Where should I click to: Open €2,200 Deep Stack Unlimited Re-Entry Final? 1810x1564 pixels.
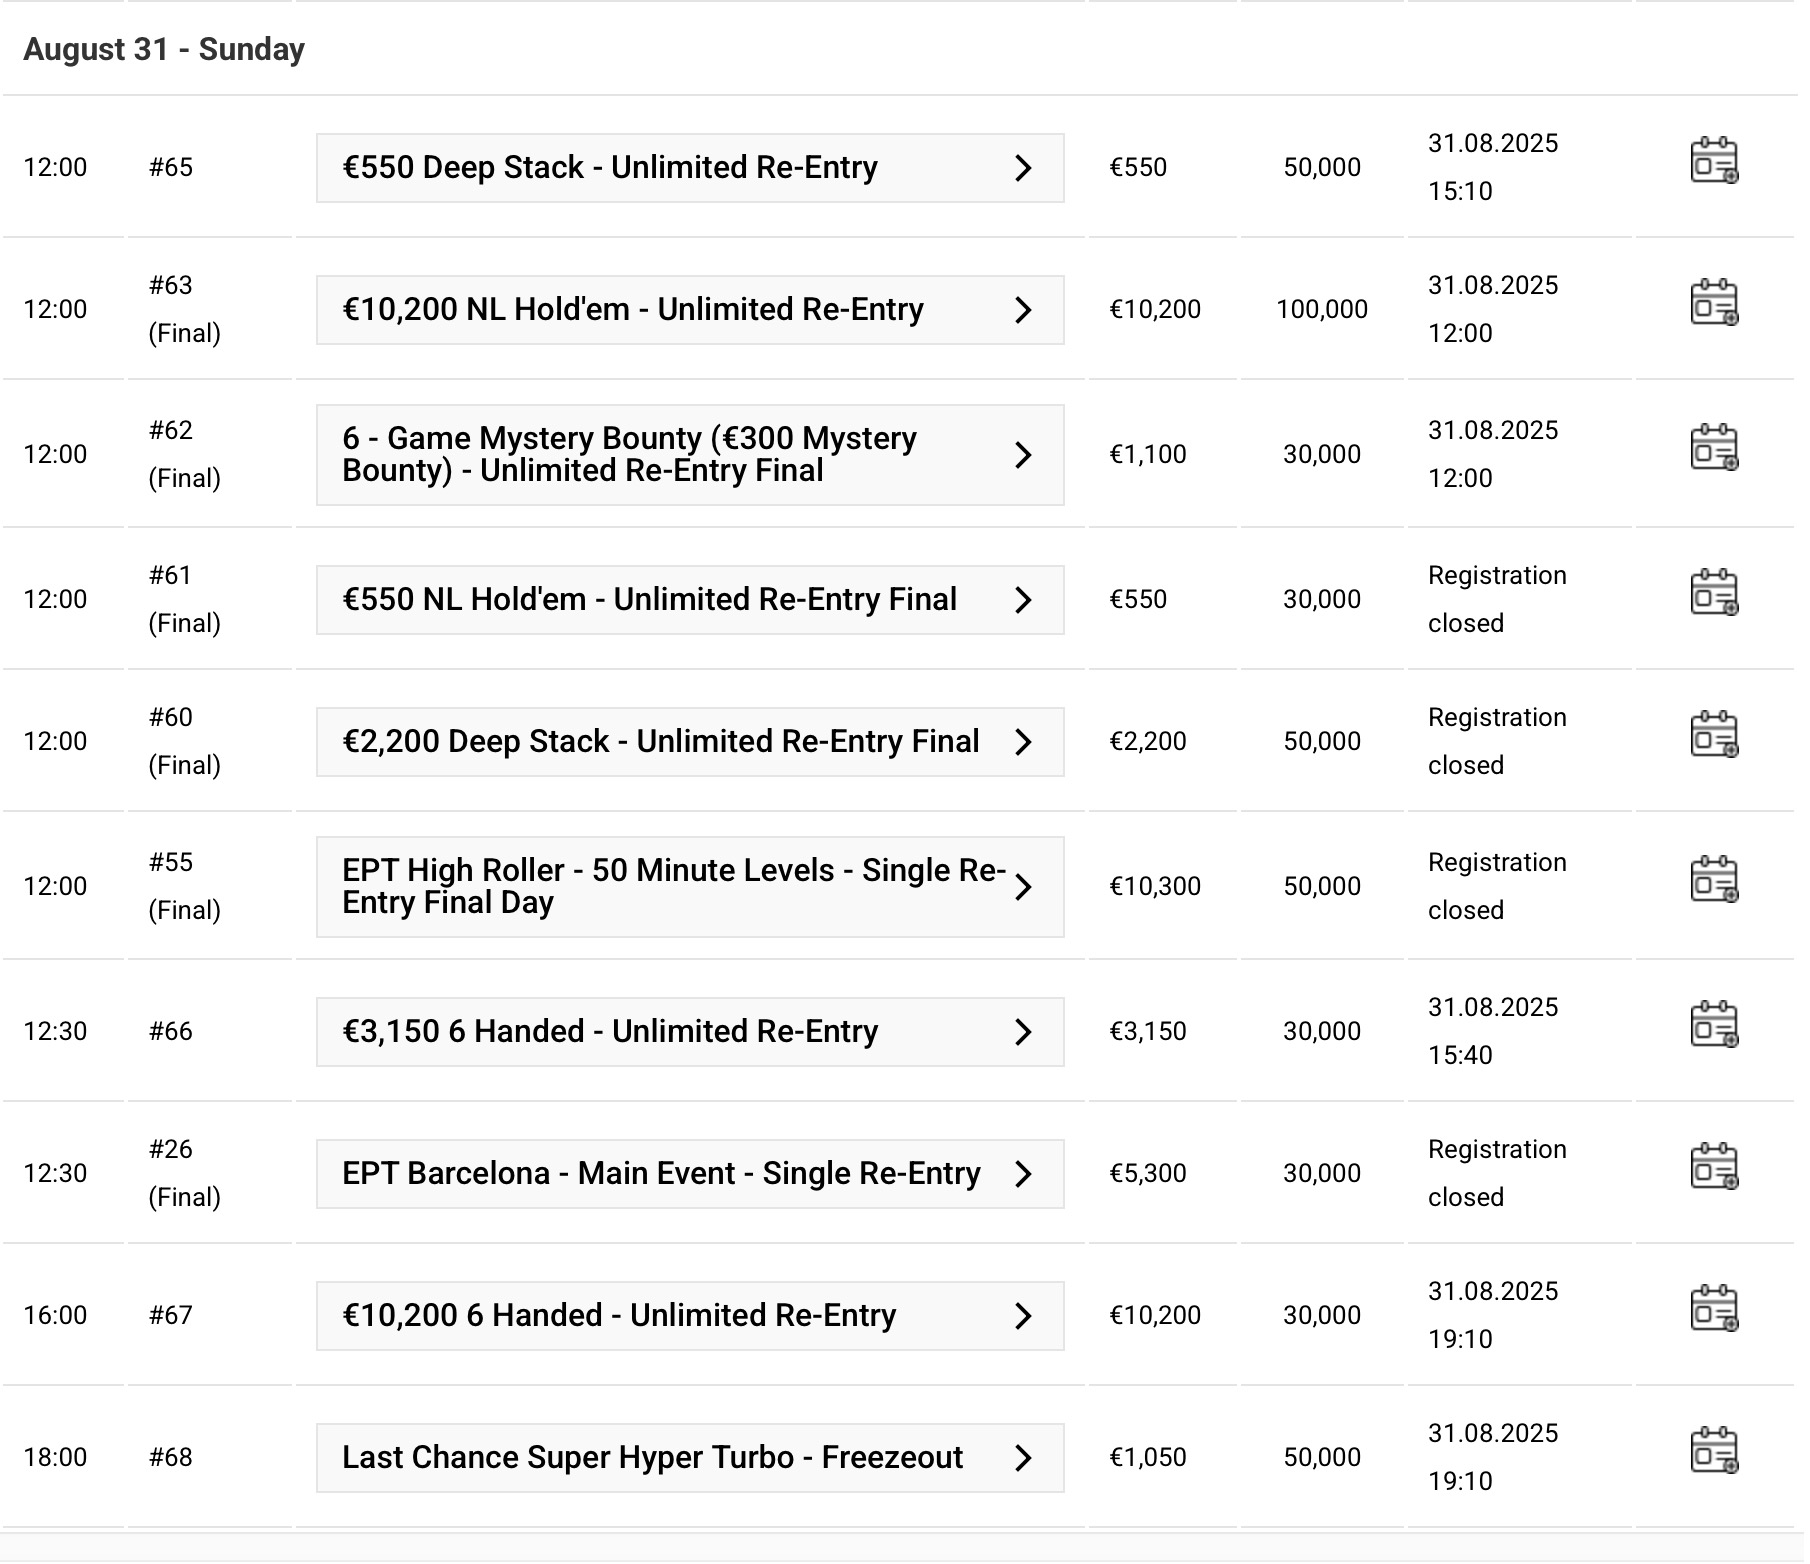coord(660,742)
